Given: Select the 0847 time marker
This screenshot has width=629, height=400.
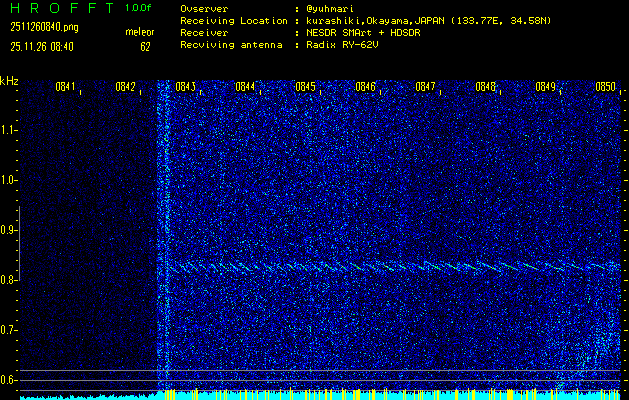Looking at the screenshot, I should [x=425, y=87].
